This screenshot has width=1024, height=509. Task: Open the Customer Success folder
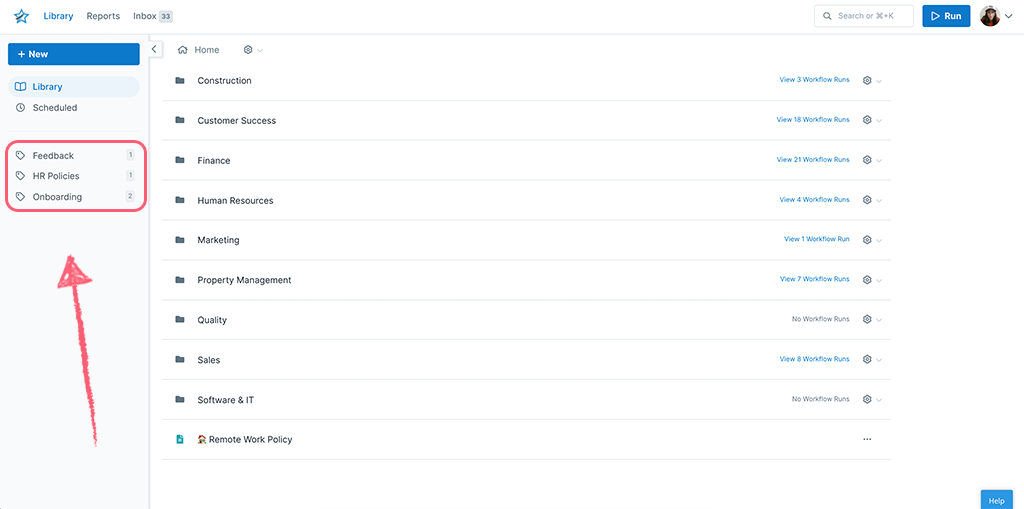point(236,120)
